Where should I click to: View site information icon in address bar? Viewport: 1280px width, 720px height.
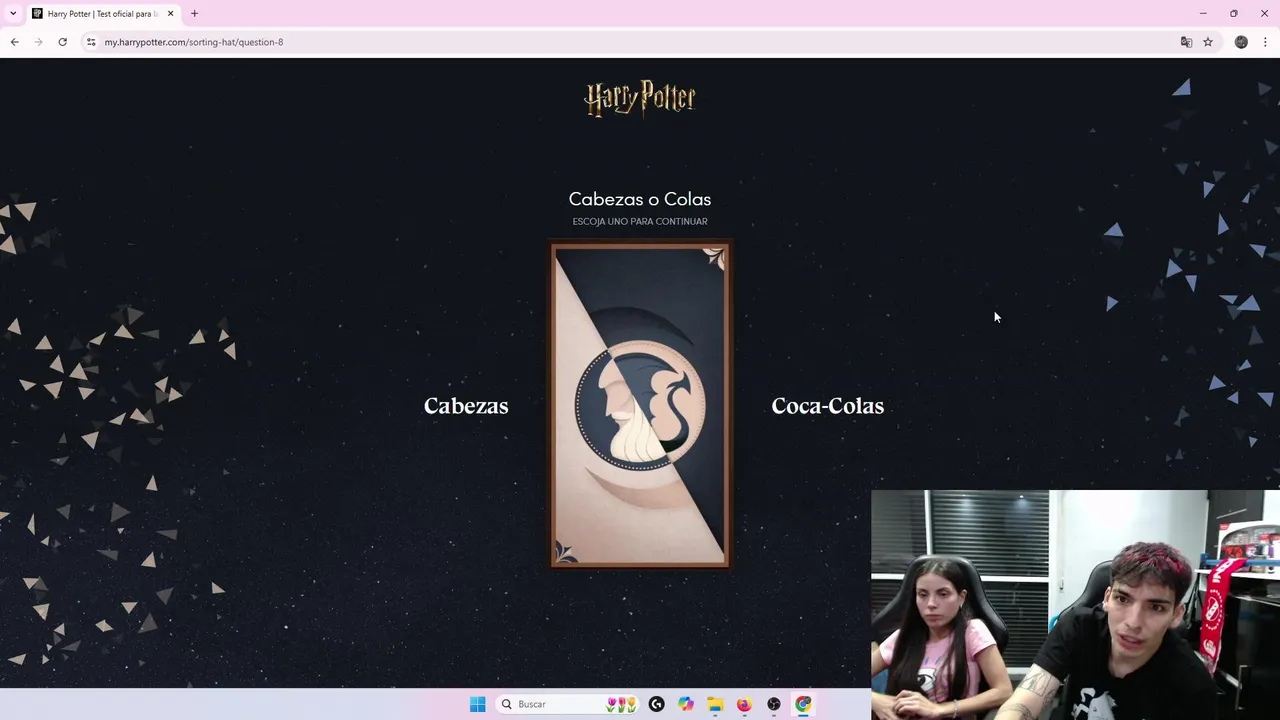click(x=91, y=42)
